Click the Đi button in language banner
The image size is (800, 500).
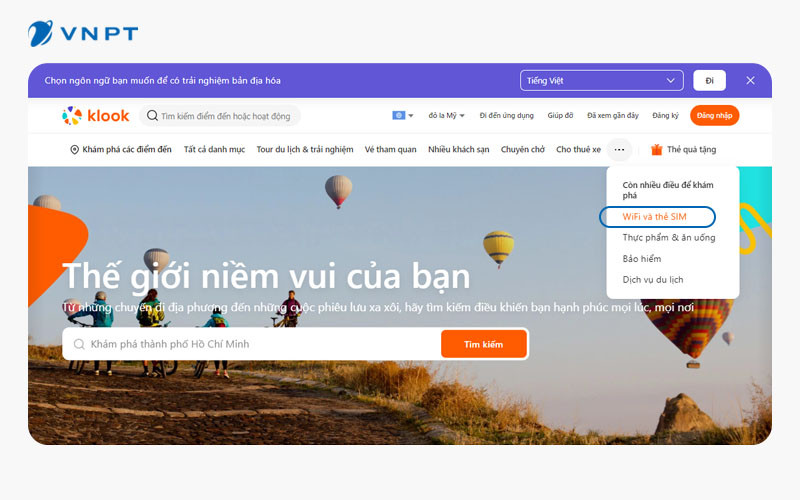(x=709, y=80)
